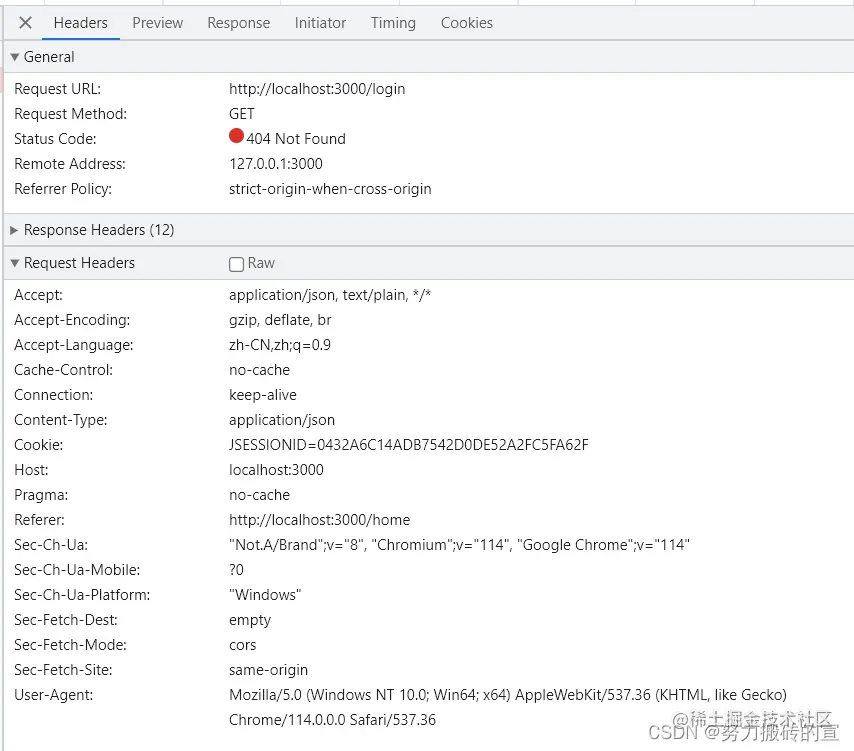The width and height of the screenshot is (854, 751).
Task: Collapse the General section triangle
Action: (15, 57)
